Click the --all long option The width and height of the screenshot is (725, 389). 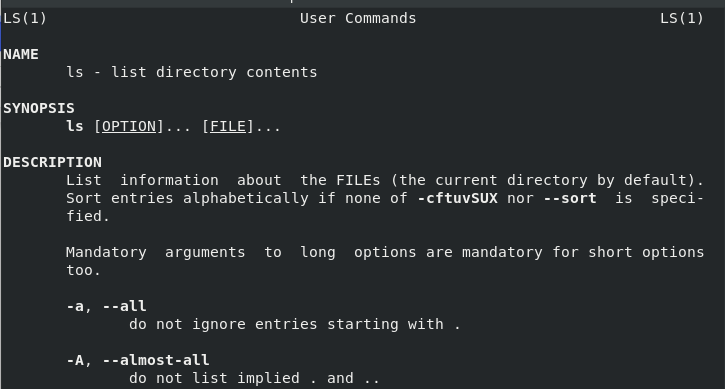coord(124,306)
